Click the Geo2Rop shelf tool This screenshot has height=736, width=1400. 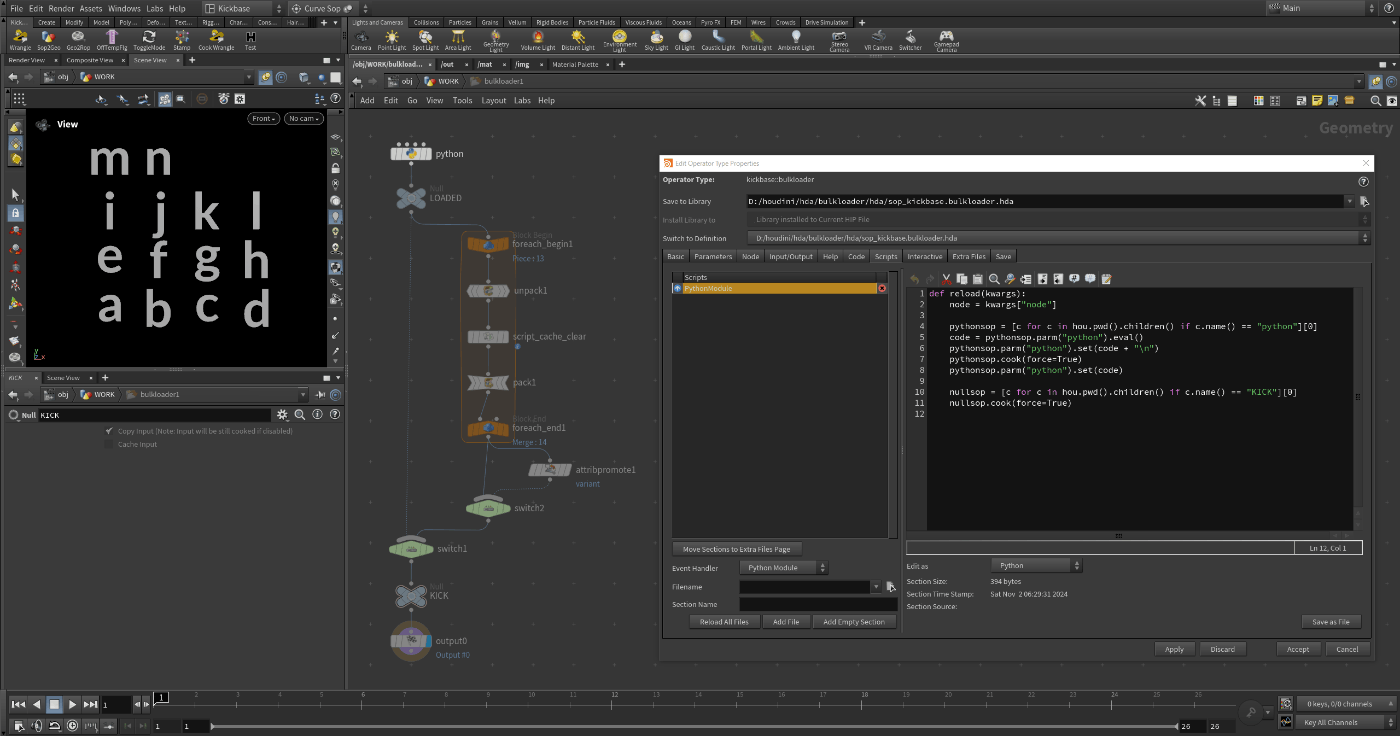pos(79,40)
